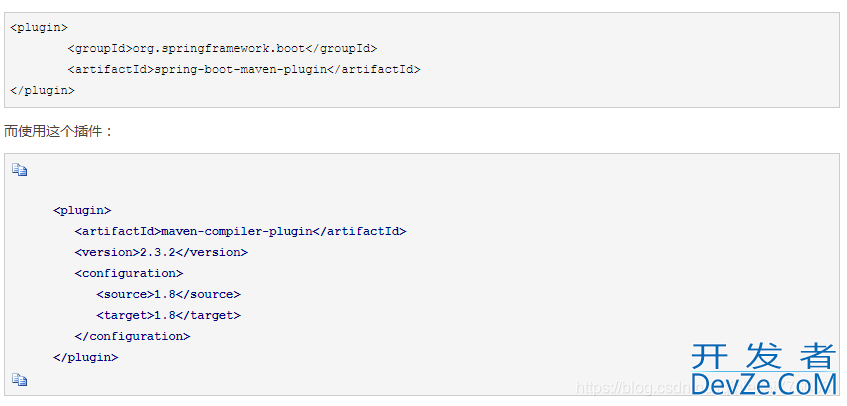
Task: Click the closing configuration tag
Action: (x=132, y=336)
